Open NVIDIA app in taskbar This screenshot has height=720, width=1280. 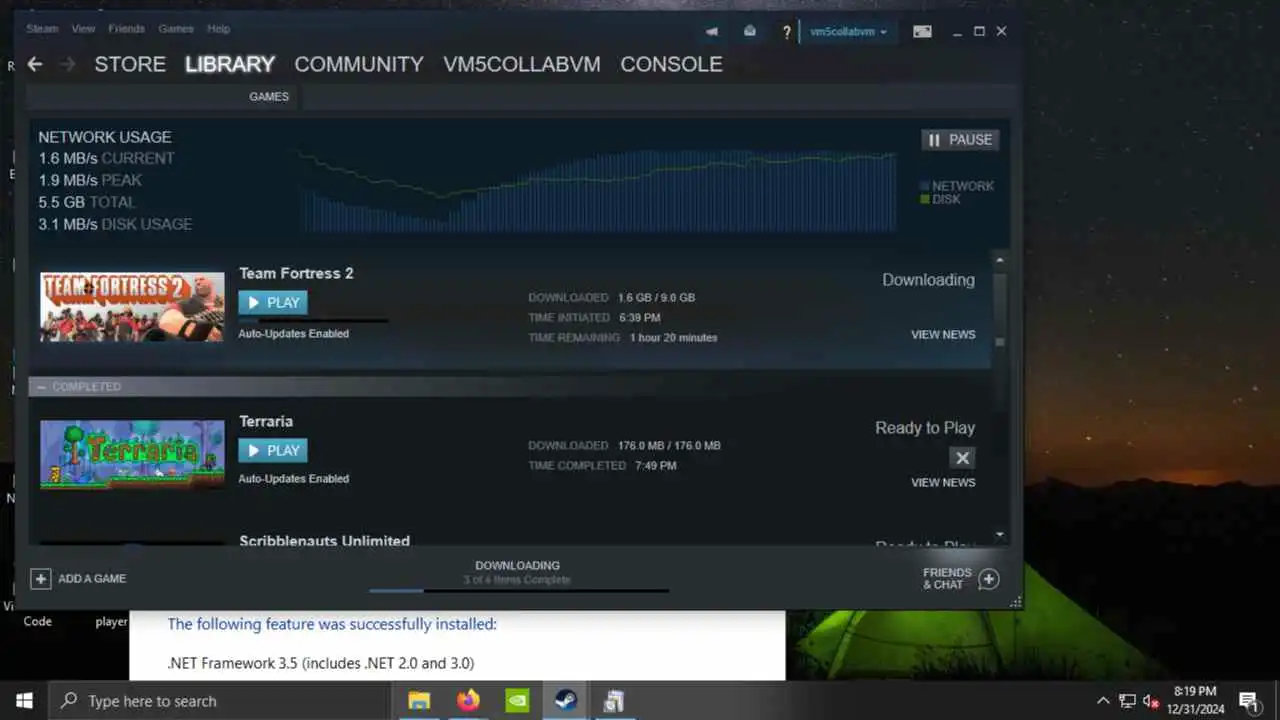(x=517, y=701)
